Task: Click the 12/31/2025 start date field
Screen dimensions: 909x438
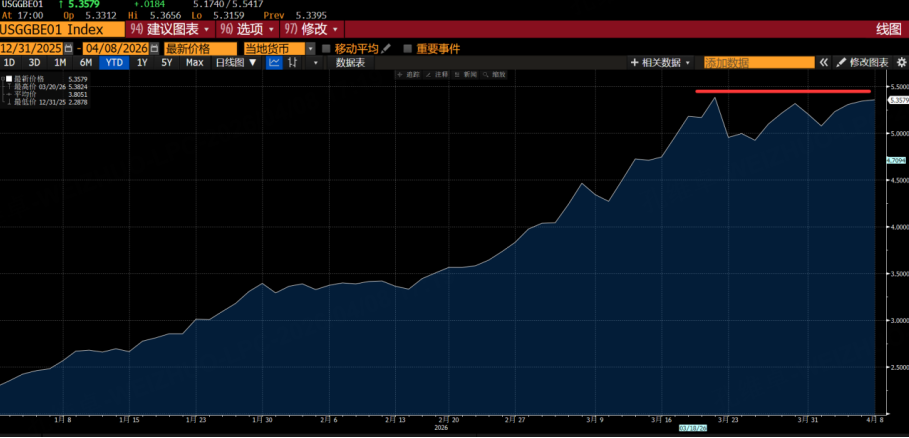Action: click(x=32, y=49)
